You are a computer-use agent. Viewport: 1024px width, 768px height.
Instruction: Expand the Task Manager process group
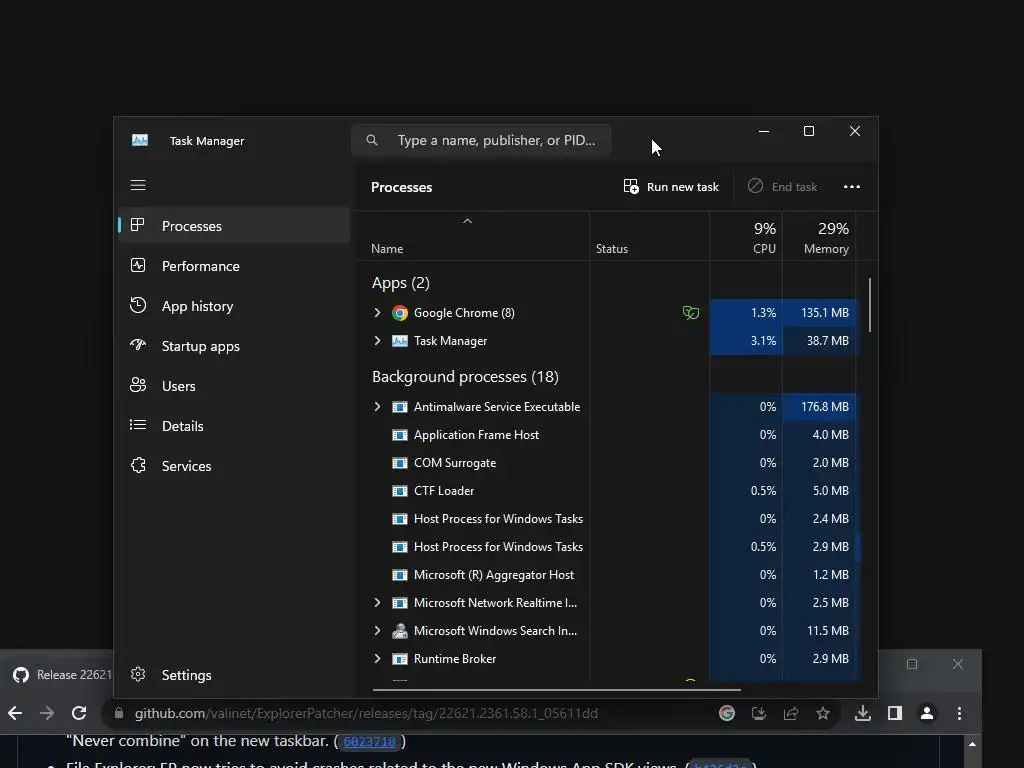377,341
